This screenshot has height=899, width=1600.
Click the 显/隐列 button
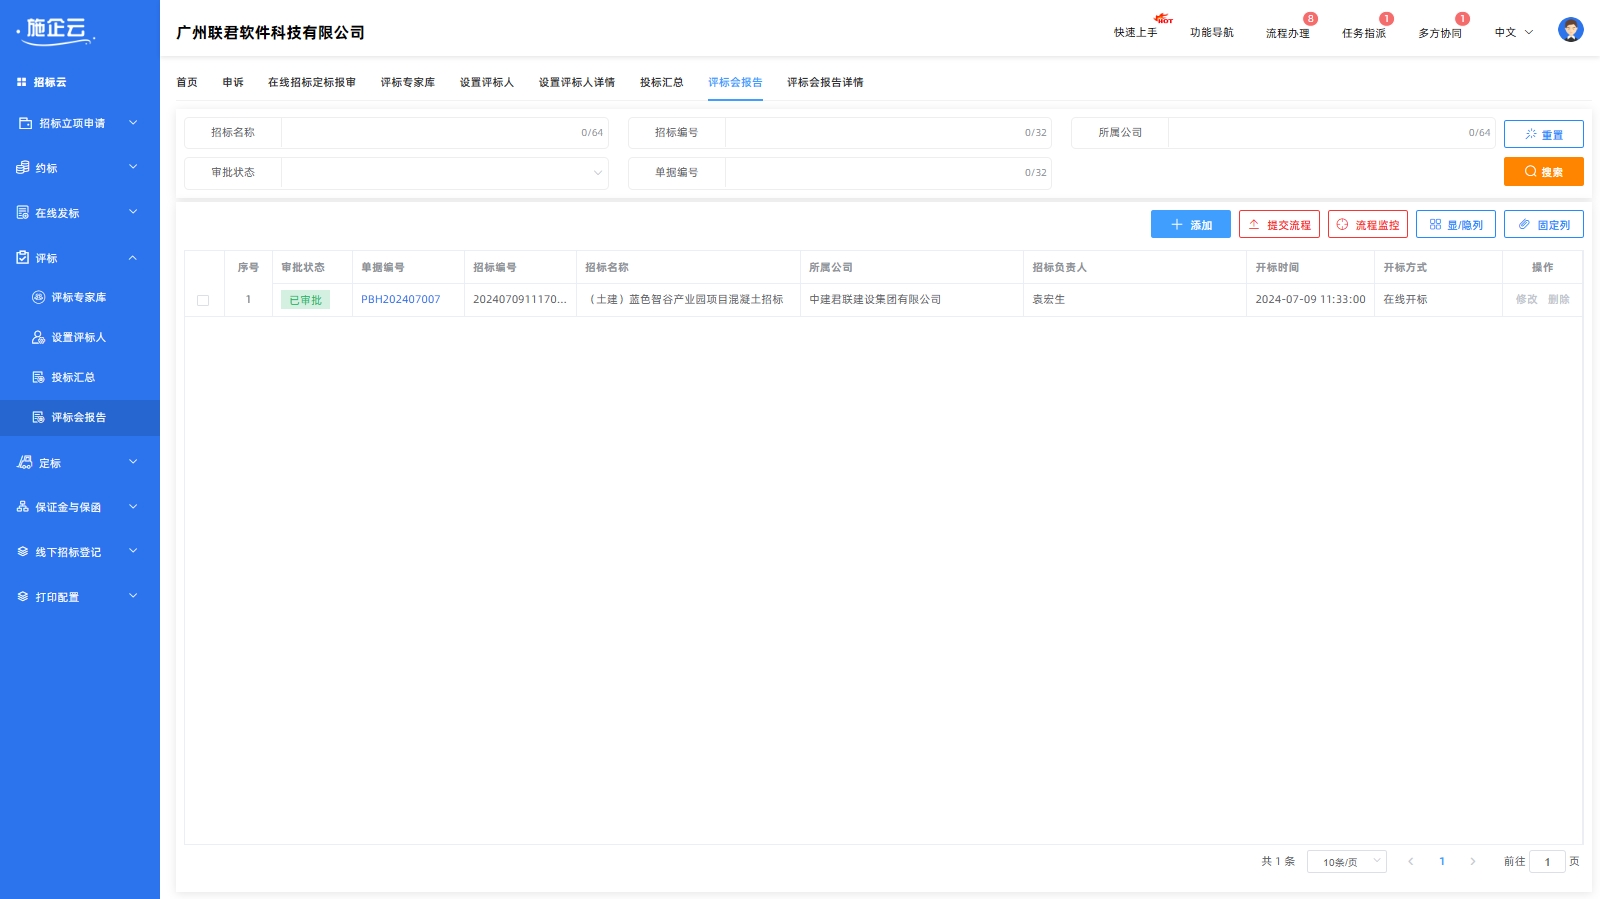coord(1455,225)
